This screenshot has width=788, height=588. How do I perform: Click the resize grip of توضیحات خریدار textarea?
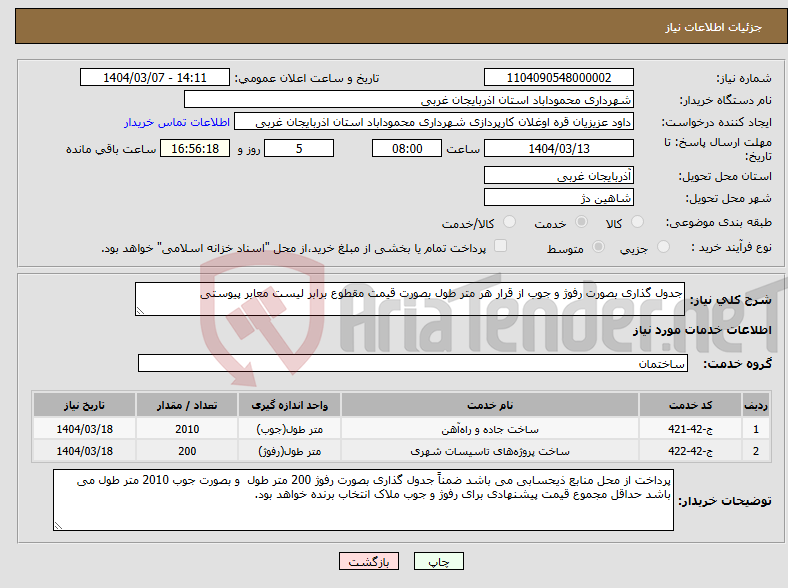[x=58, y=526]
